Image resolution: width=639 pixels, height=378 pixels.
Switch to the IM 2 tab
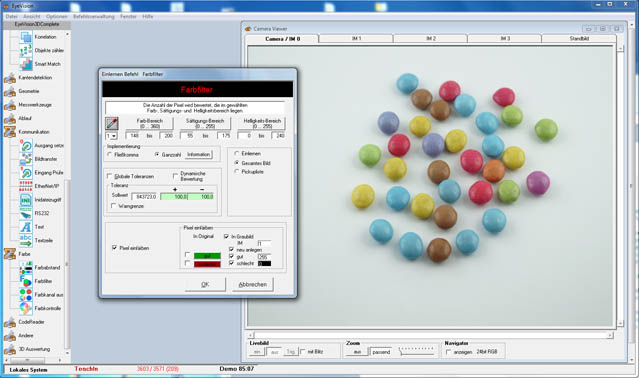tap(430, 38)
